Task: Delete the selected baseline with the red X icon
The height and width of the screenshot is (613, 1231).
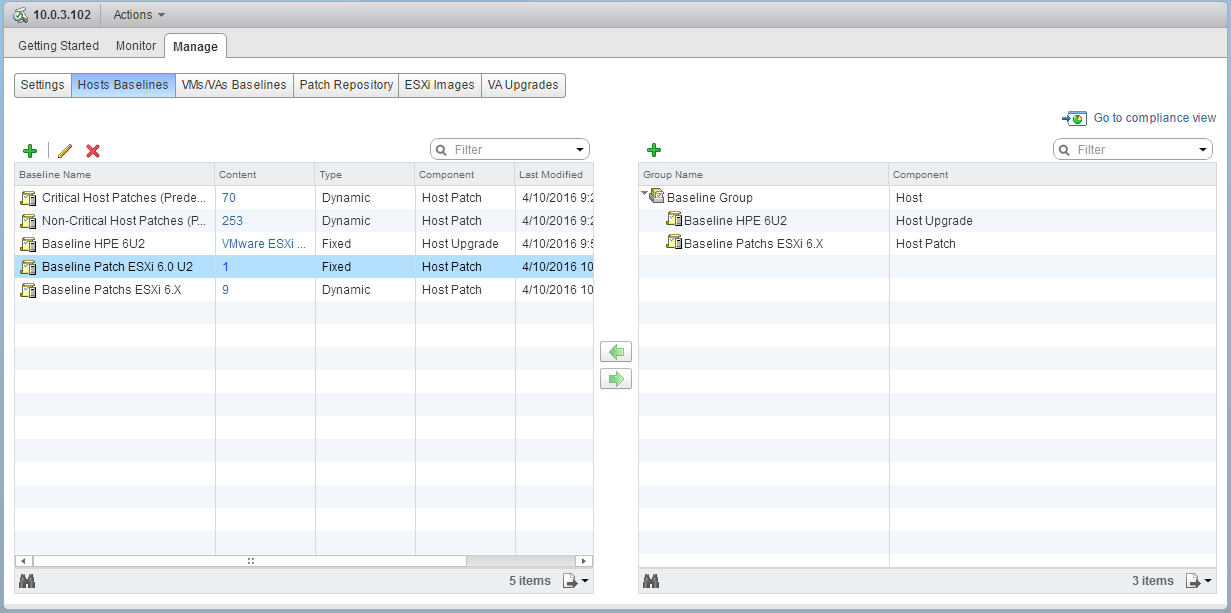Action: [x=92, y=150]
